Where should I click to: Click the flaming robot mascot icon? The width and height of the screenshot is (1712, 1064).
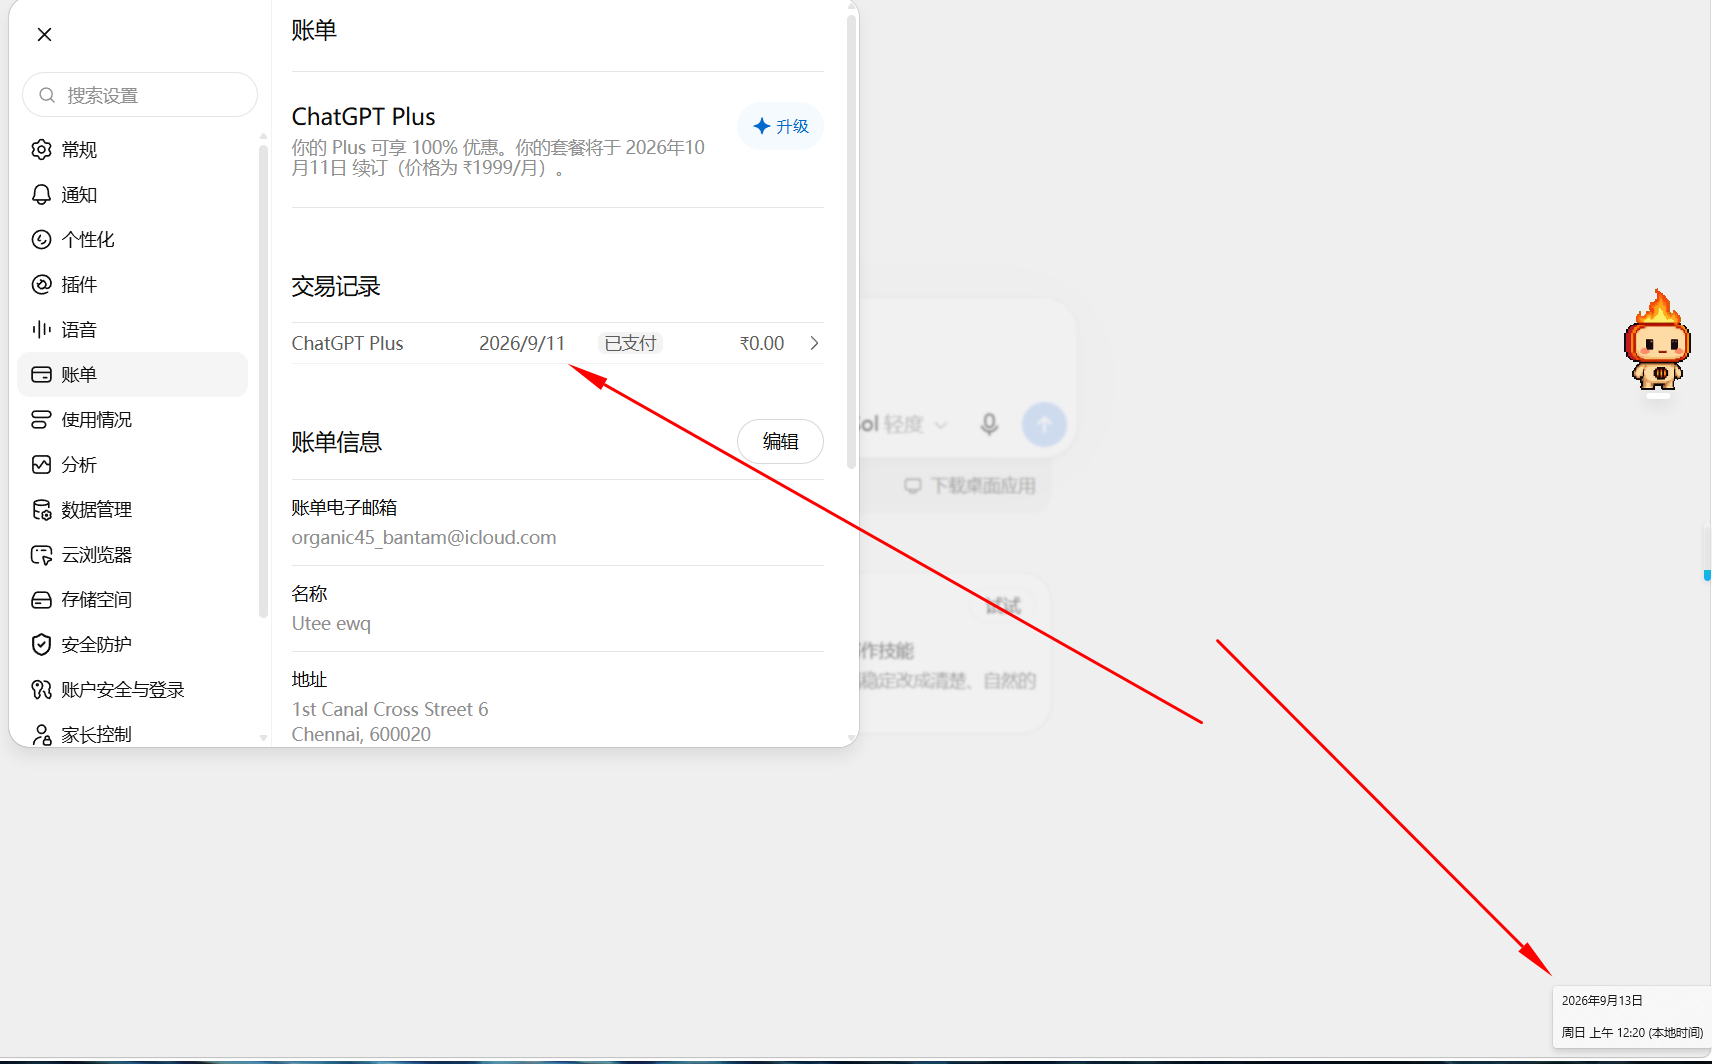coord(1657,341)
